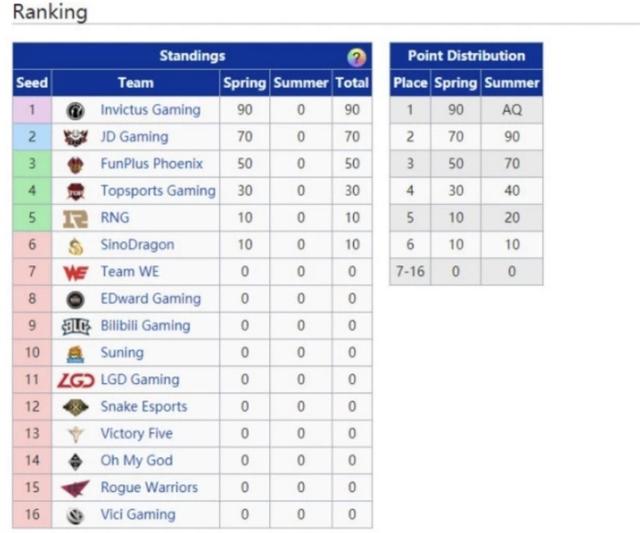The width and height of the screenshot is (640, 533).
Task: Click the Standings table header
Action: 192,56
